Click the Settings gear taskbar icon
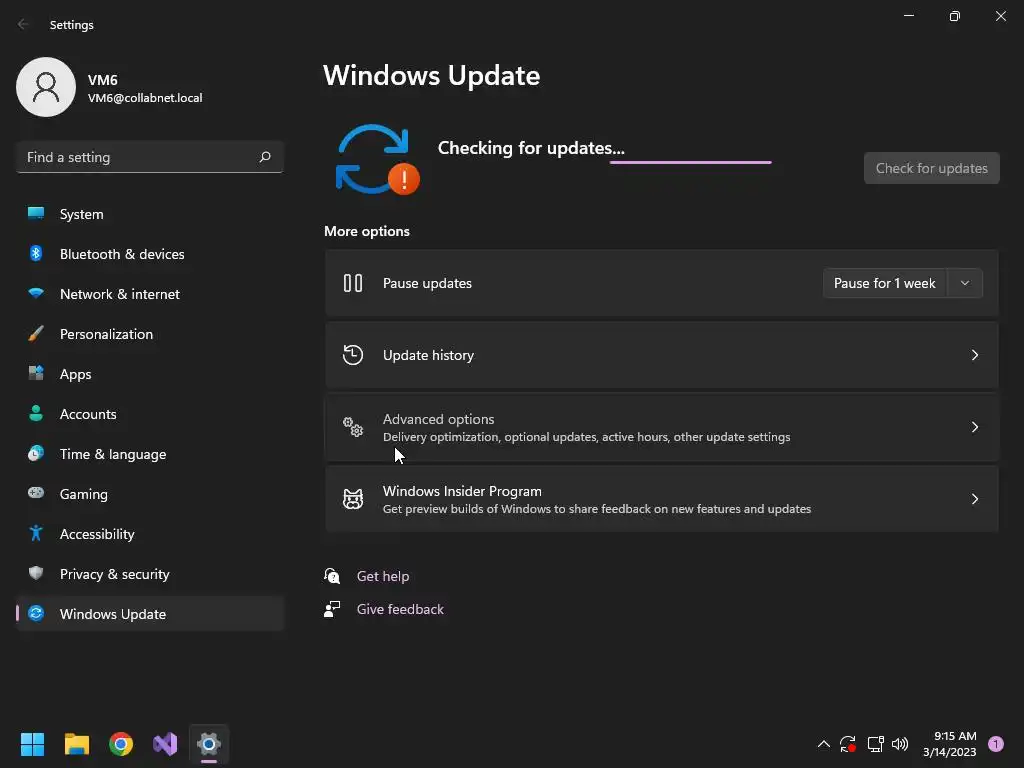This screenshot has height=768, width=1024. click(x=209, y=743)
